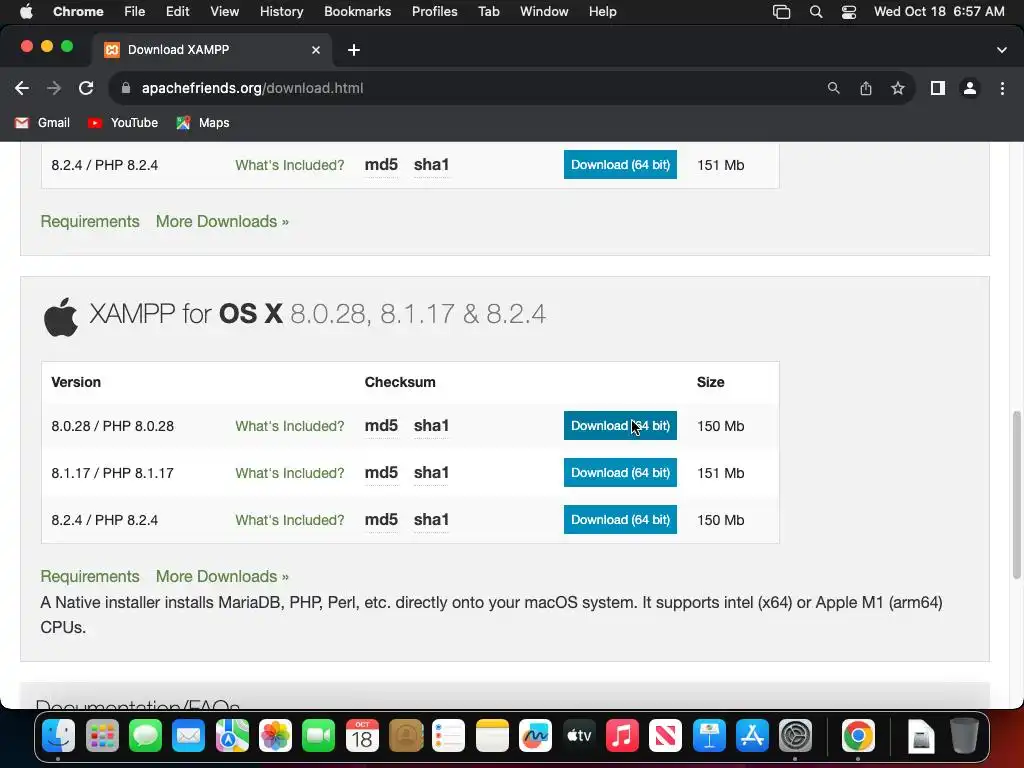Close the Download XAMPP tab
The image size is (1024, 768).
click(x=316, y=50)
